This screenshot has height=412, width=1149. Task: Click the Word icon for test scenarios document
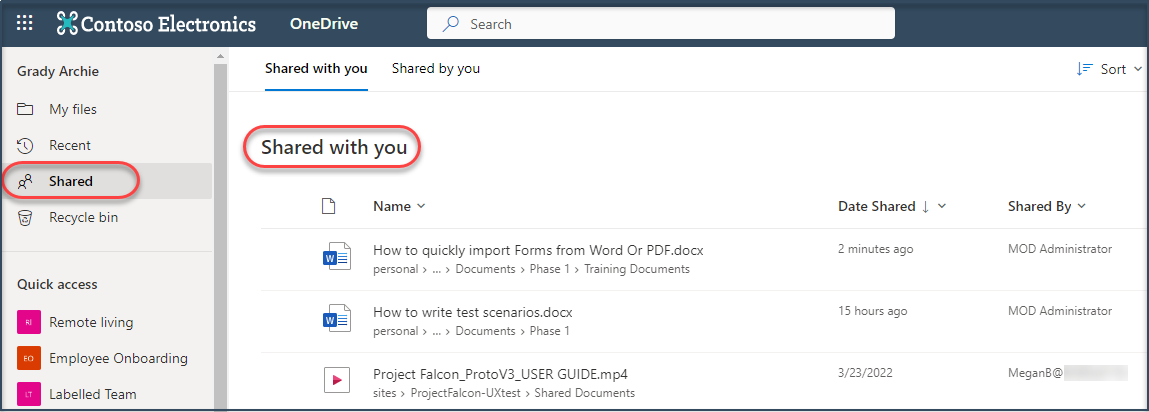pyautogui.click(x=336, y=319)
